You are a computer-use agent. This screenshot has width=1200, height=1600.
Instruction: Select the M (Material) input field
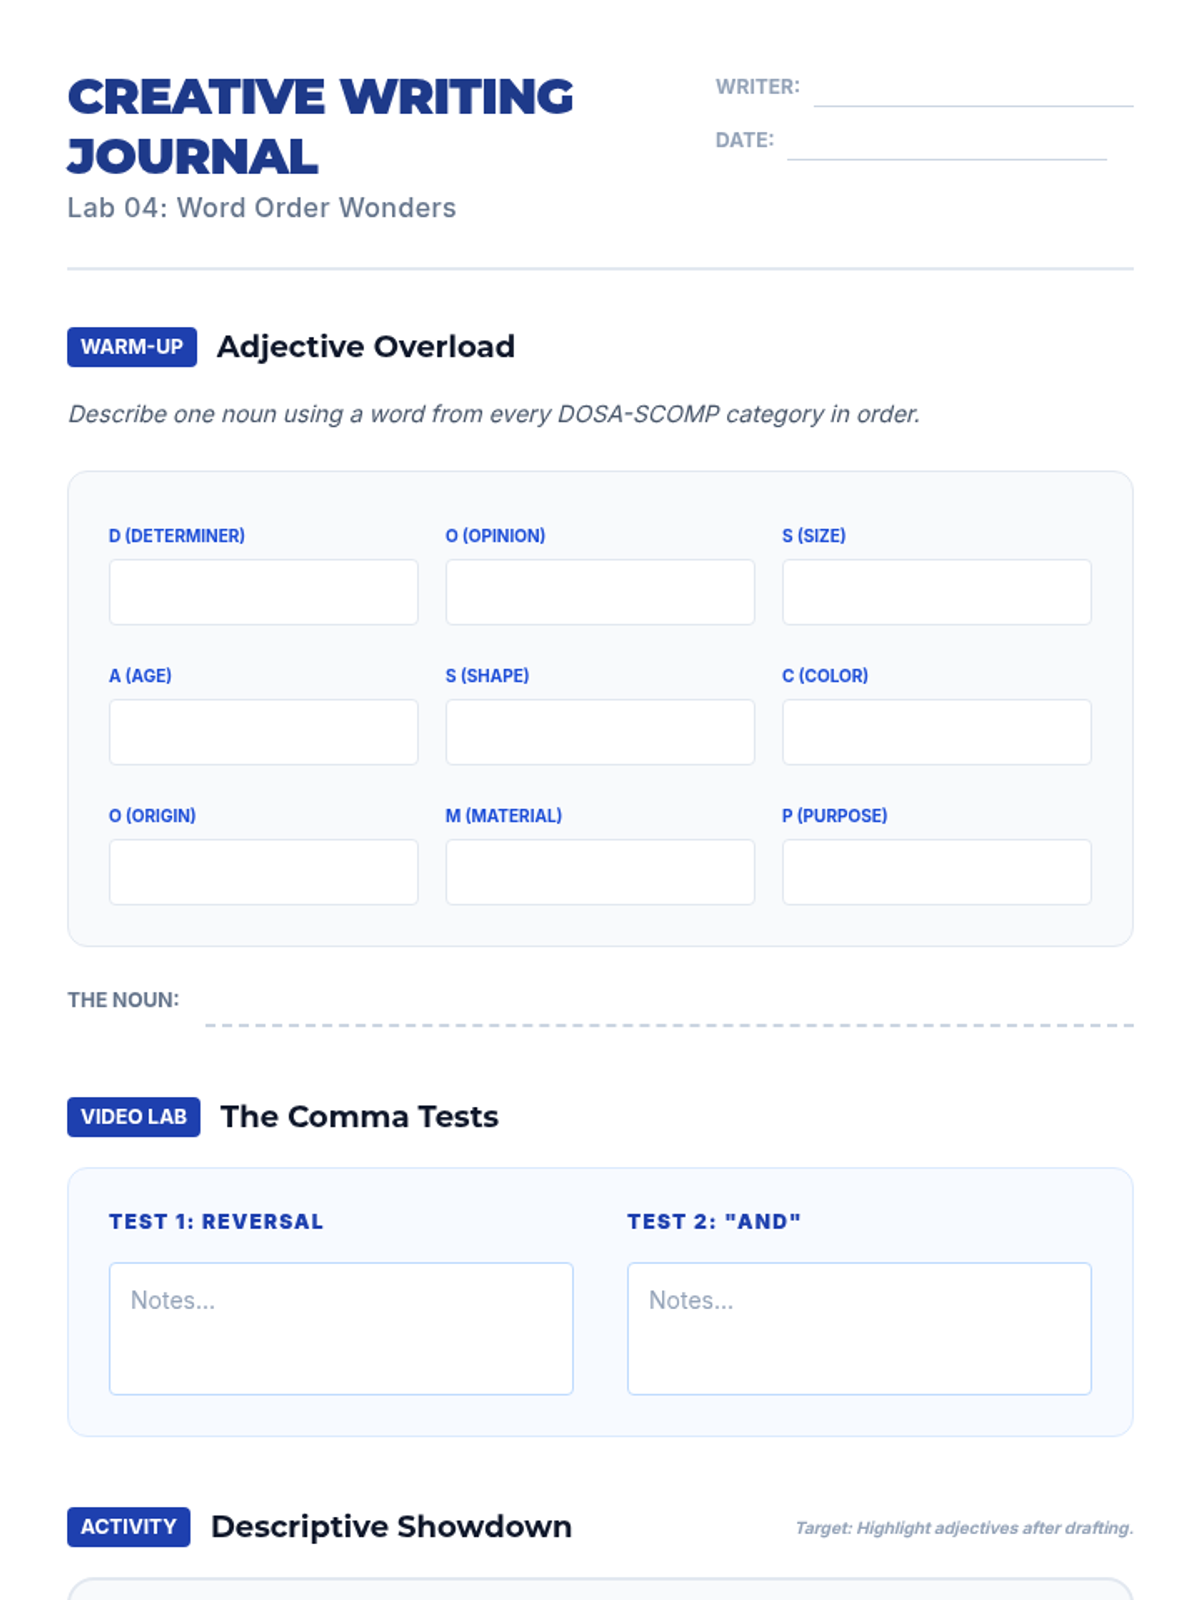600,872
